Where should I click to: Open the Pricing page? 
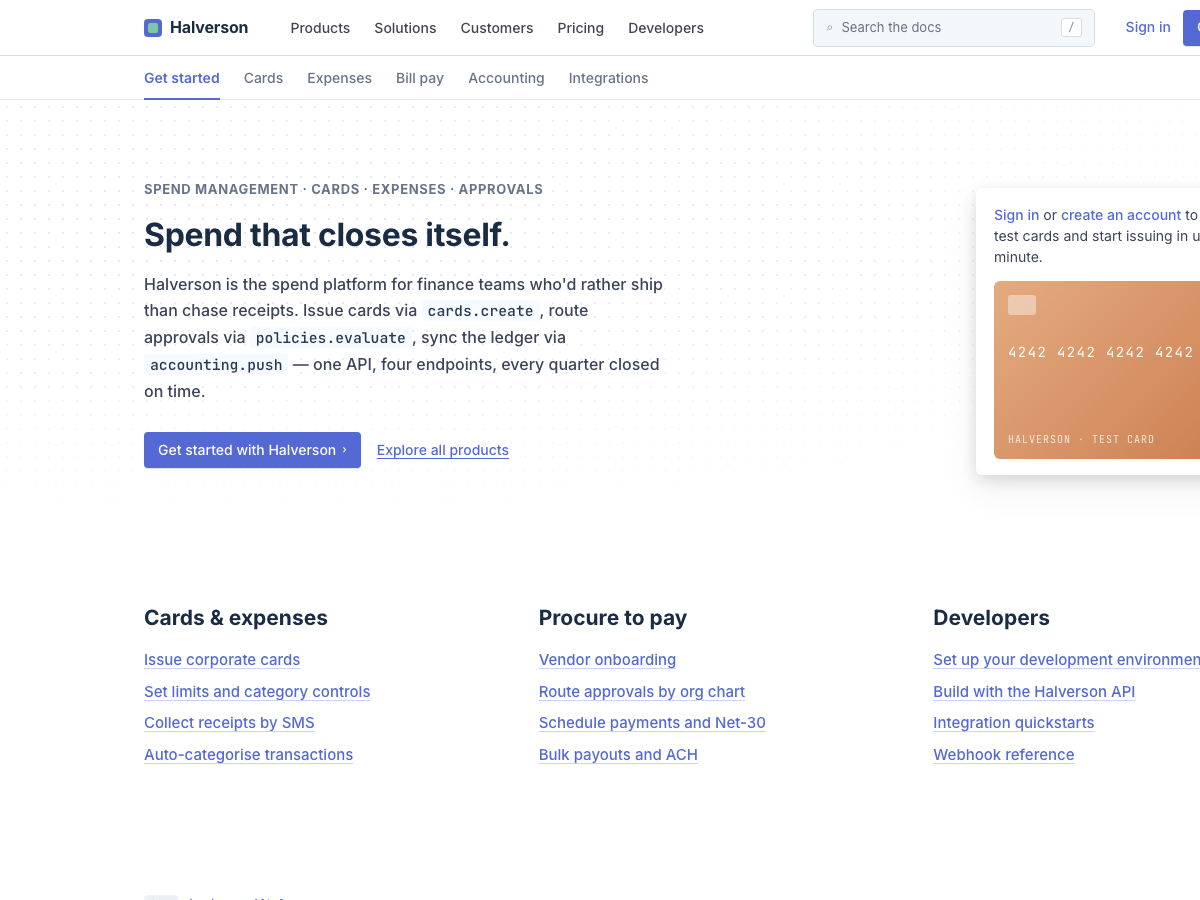tap(581, 28)
